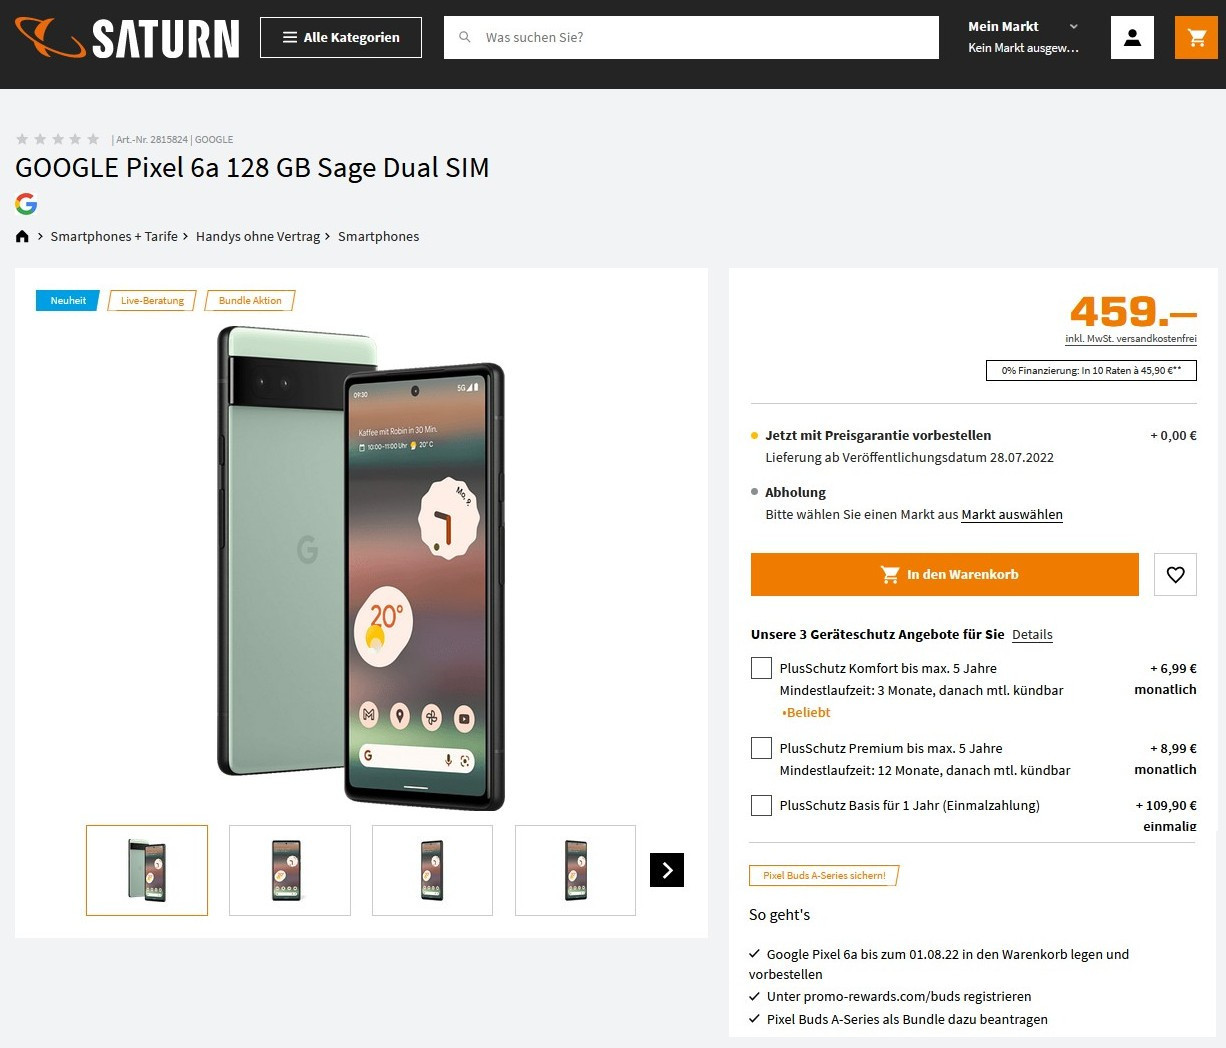Click the Markt auswählen link
1226x1048 pixels.
click(1011, 515)
